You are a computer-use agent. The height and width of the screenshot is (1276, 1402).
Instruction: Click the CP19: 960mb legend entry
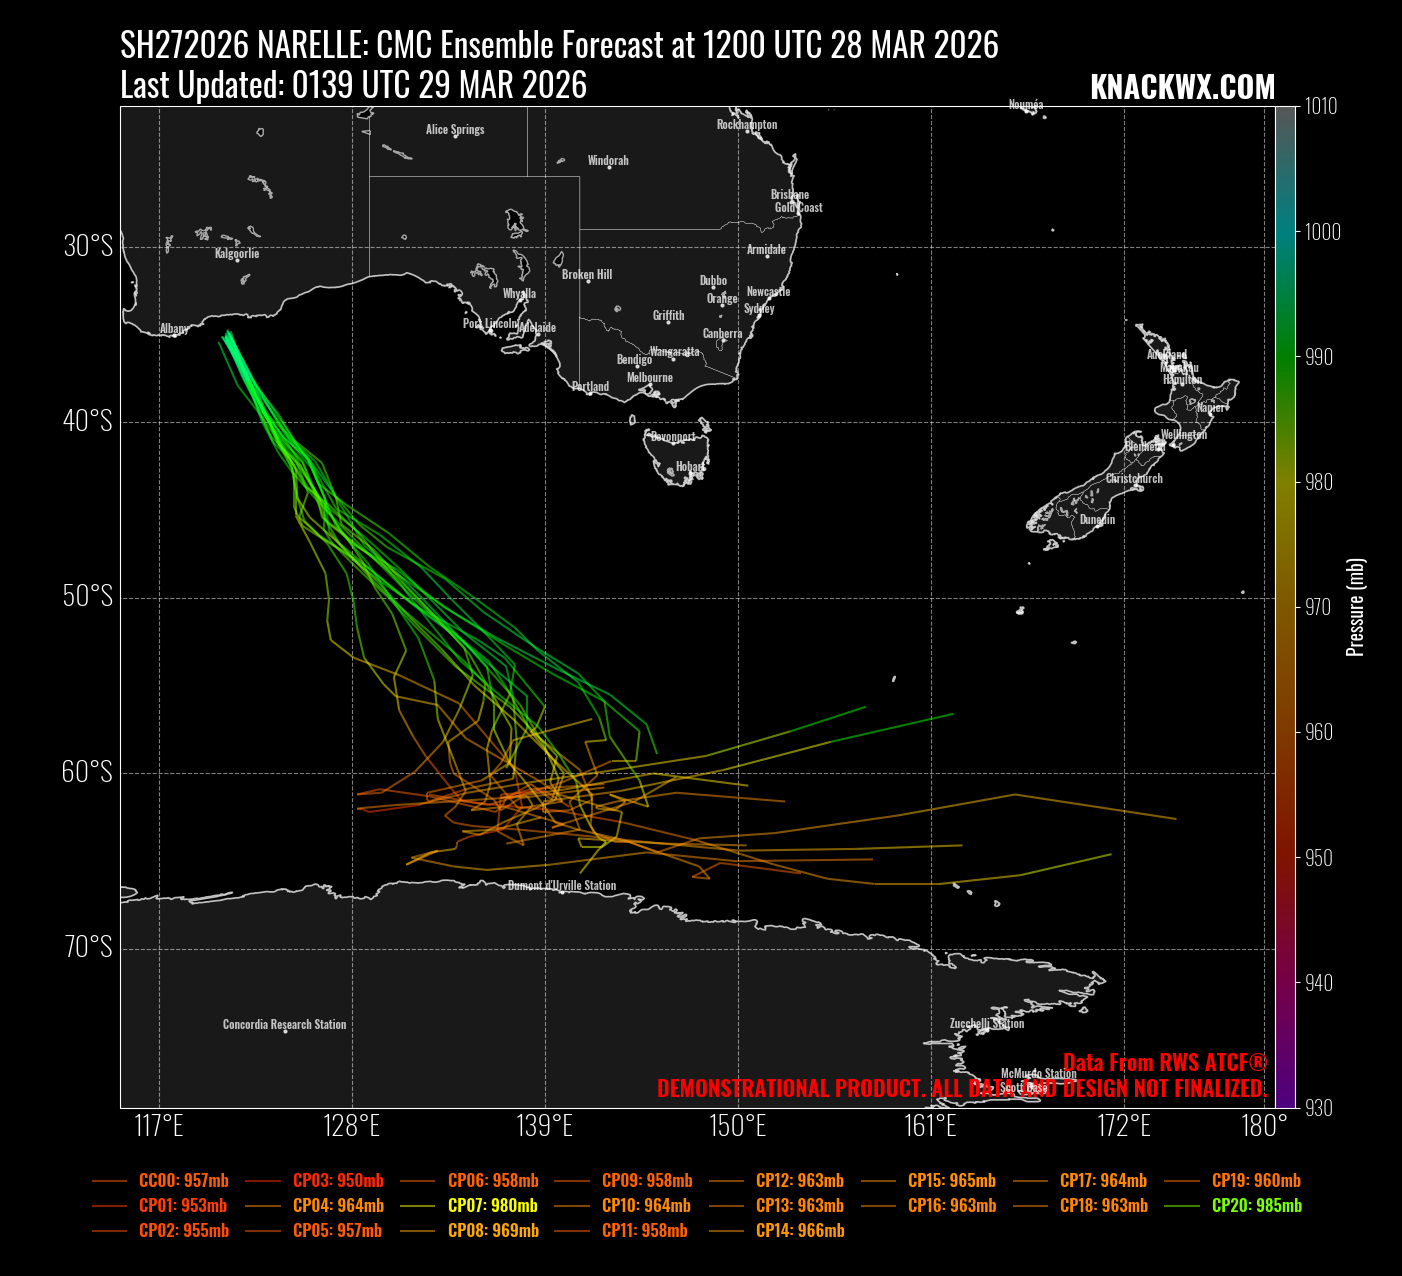[x=1256, y=1181]
